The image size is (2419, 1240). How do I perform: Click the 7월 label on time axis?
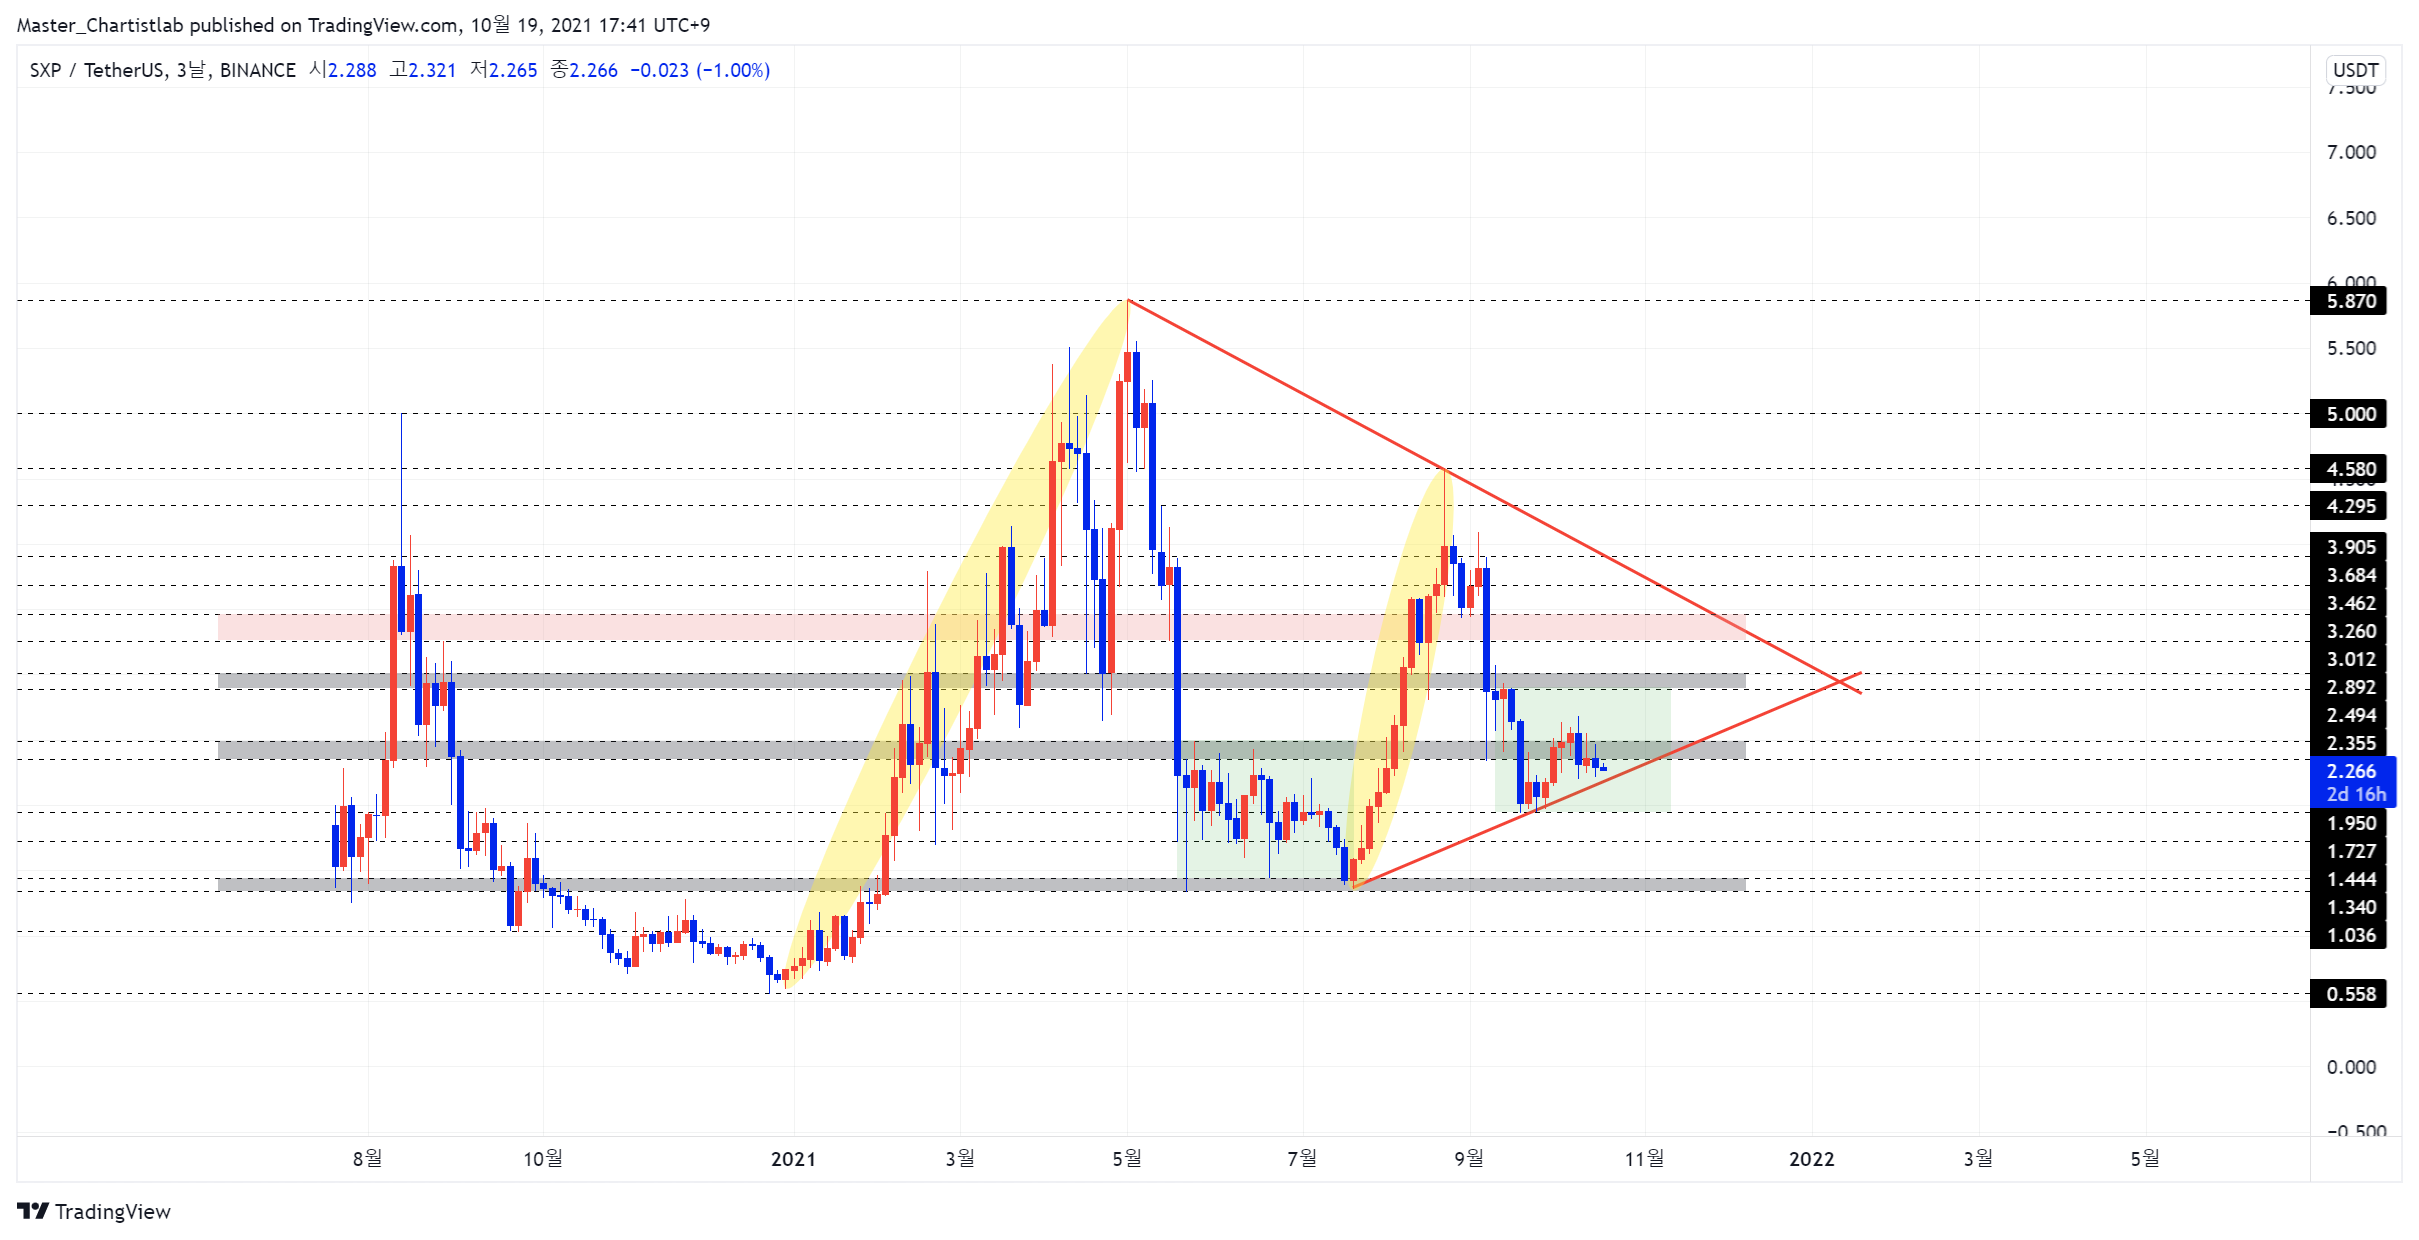pyautogui.click(x=1302, y=1159)
